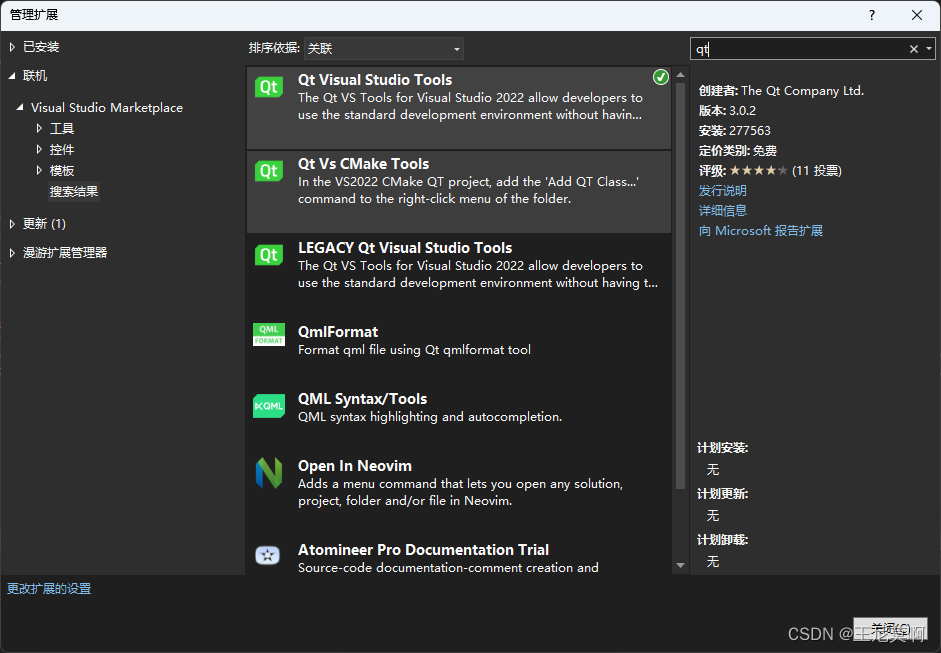This screenshot has width=941, height=653.
Task: Expand the 已安装 tree node
Action: point(12,47)
